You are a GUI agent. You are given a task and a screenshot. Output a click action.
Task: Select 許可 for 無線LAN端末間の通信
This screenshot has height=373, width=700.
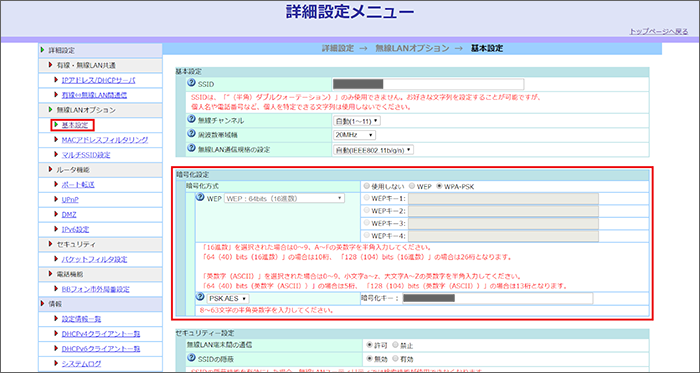369,345
